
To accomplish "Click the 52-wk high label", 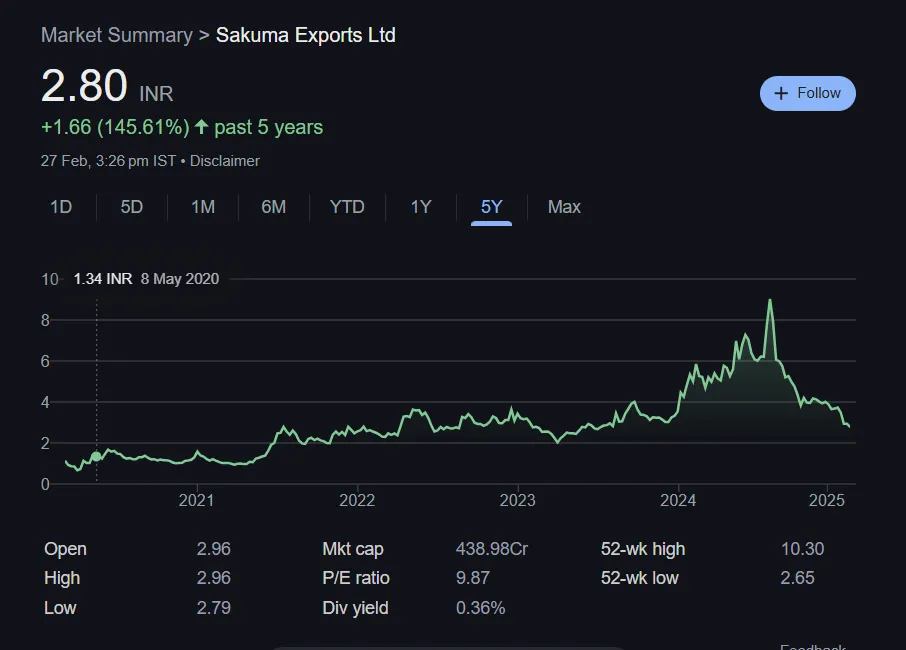I will click(x=643, y=549).
